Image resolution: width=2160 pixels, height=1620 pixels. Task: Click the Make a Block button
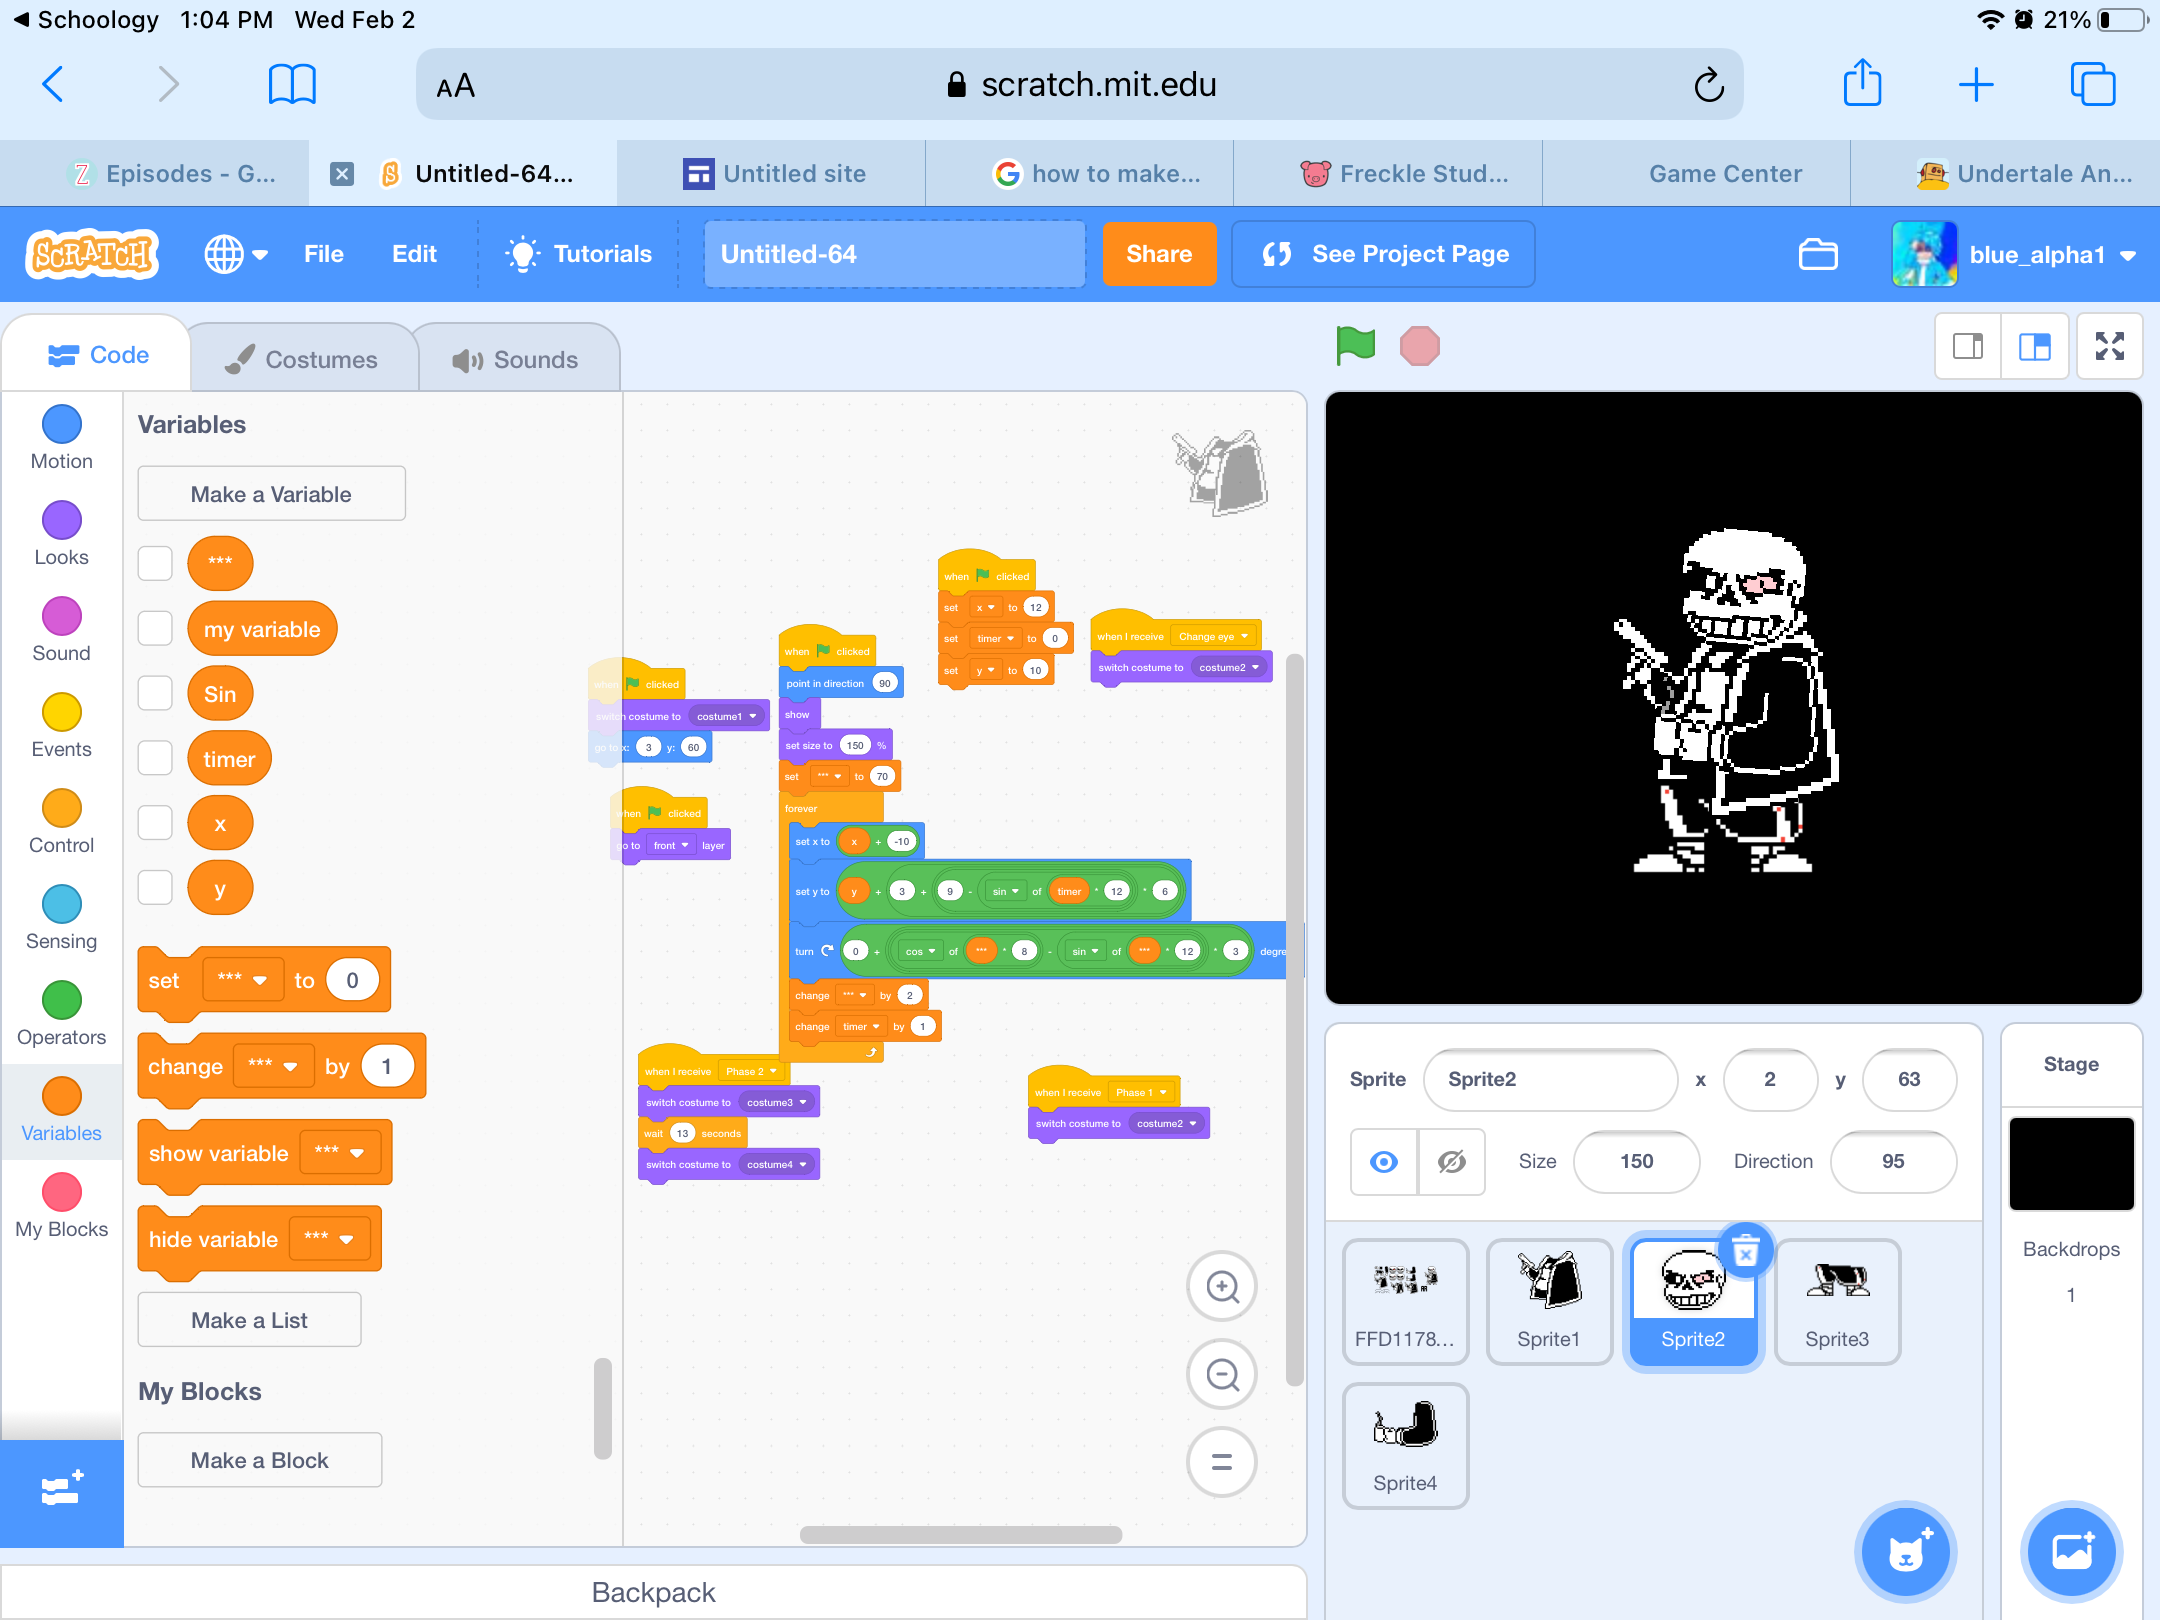click(259, 1459)
